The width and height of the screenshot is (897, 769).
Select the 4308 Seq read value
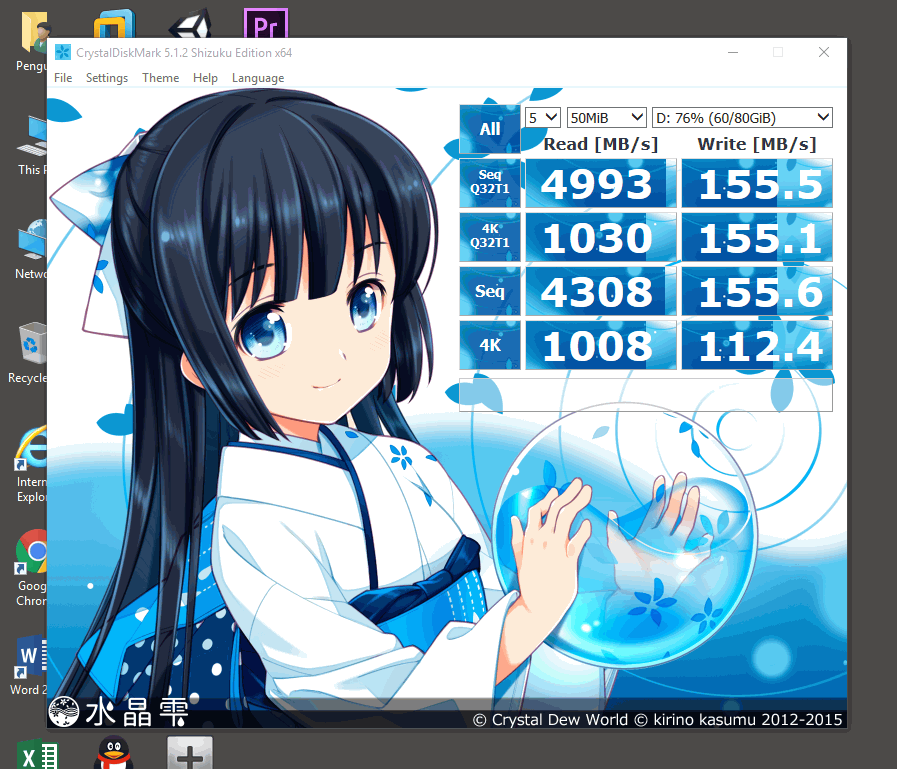click(x=601, y=291)
